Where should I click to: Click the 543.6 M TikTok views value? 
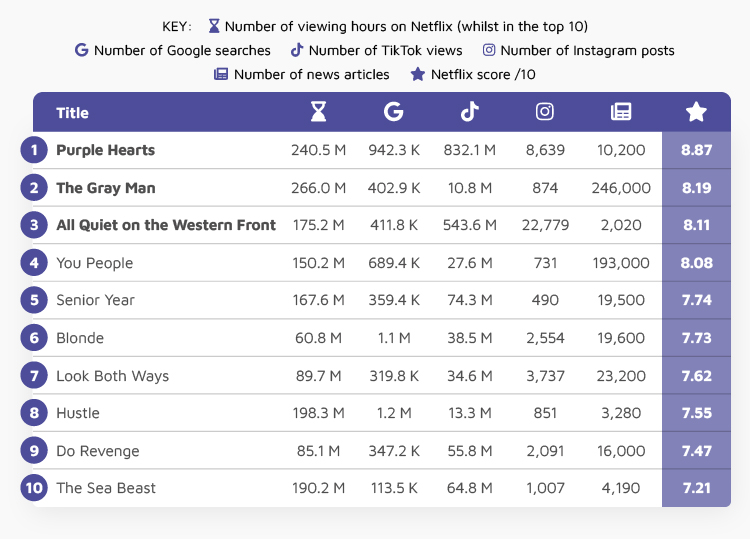pos(469,225)
